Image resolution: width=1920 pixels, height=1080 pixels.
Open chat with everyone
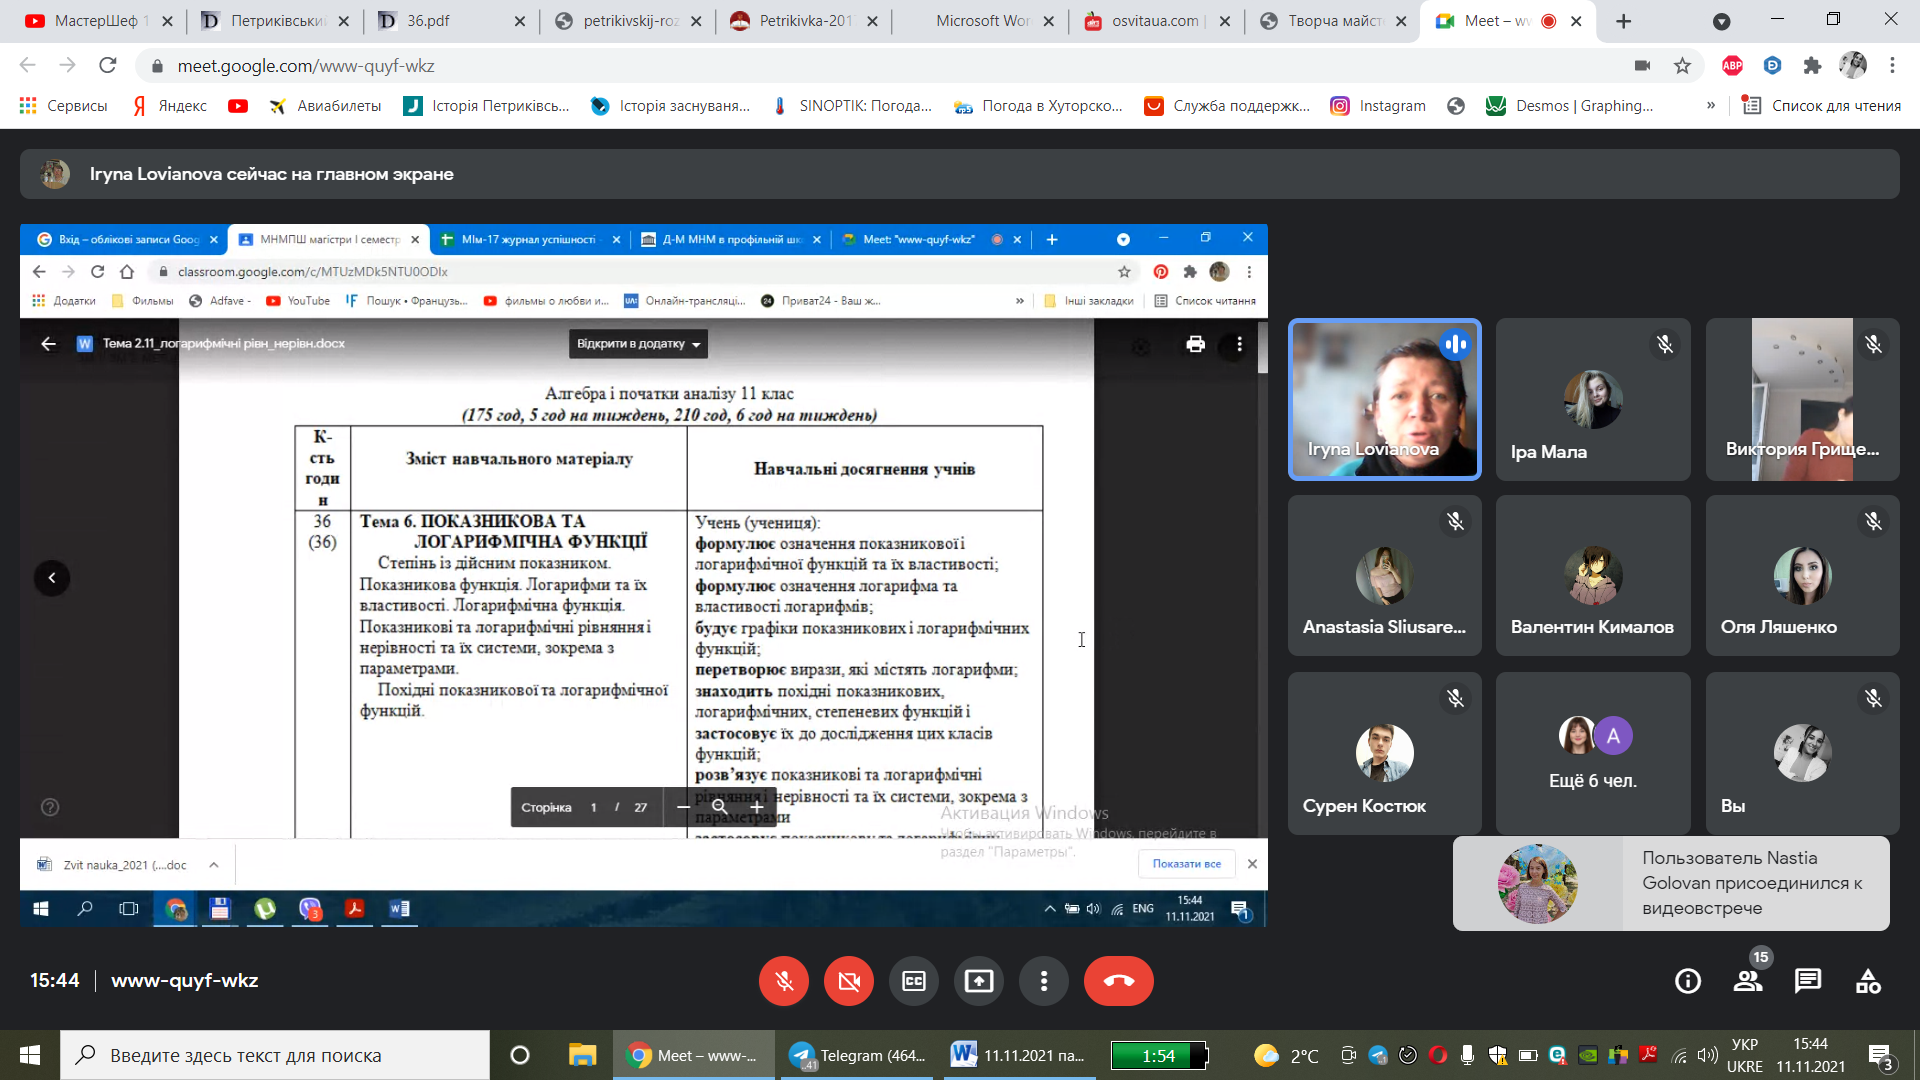tap(1808, 981)
